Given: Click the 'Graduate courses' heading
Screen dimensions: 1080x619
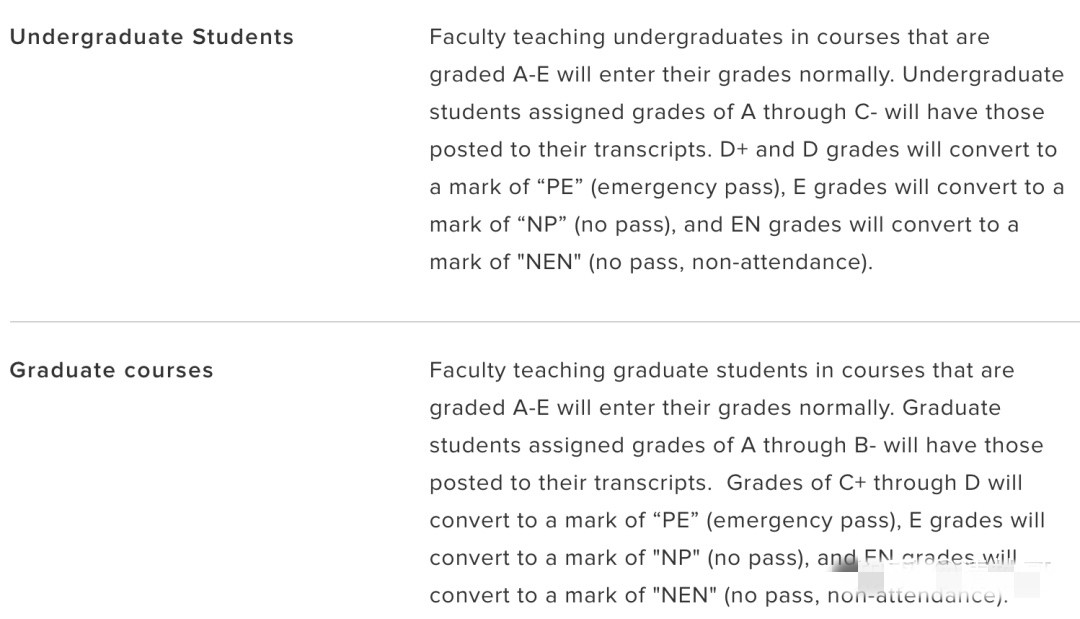Looking at the screenshot, I should (x=112, y=370).
